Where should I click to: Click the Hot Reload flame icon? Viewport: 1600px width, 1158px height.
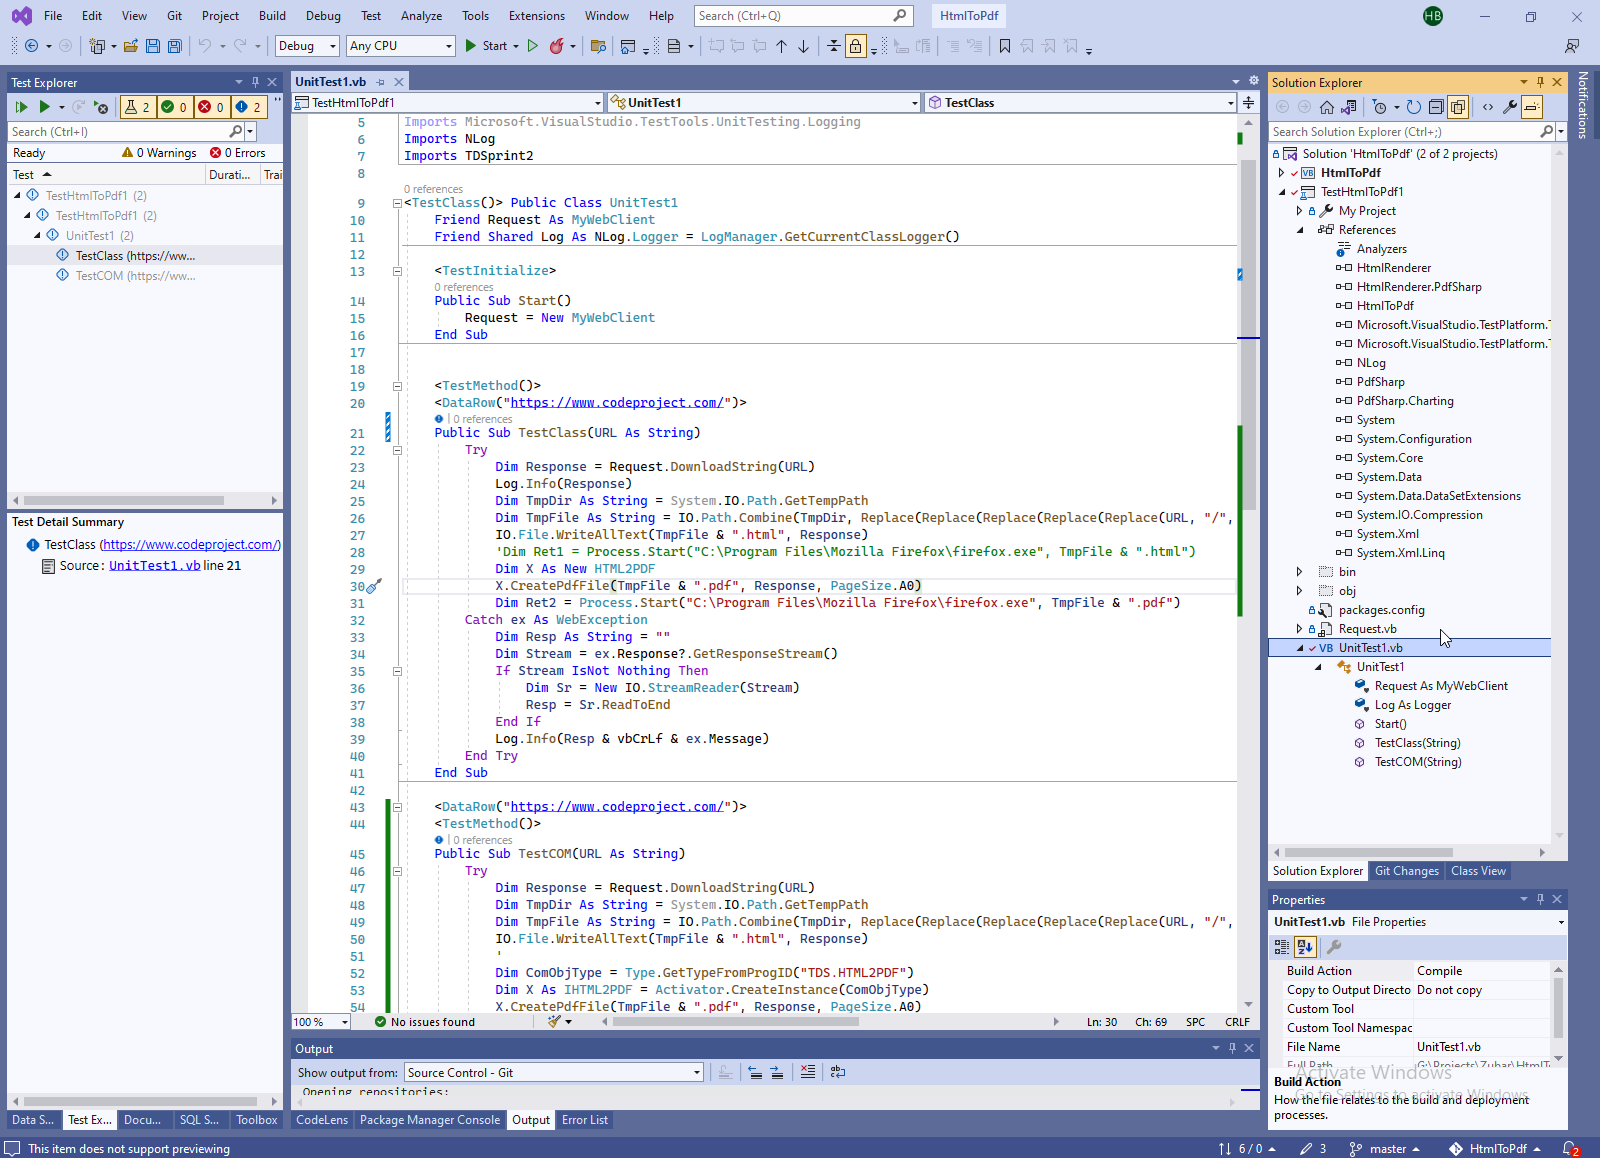557,46
